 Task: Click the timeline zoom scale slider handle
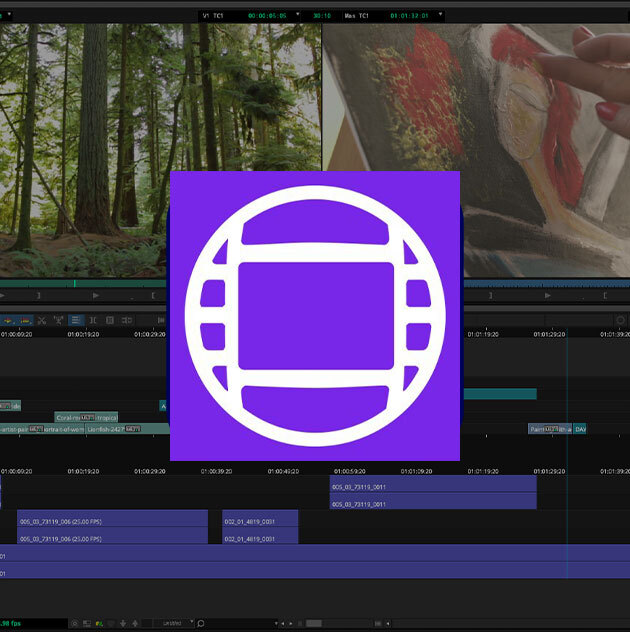[x=314, y=624]
